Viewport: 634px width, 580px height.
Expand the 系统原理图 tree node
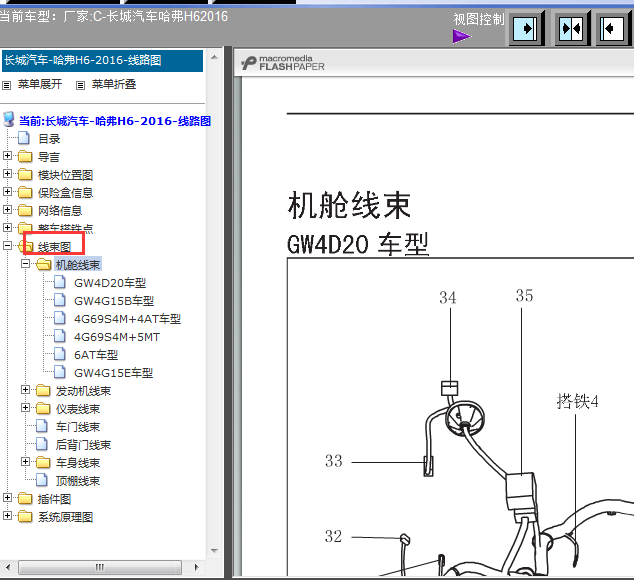click(x=7, y=516)
